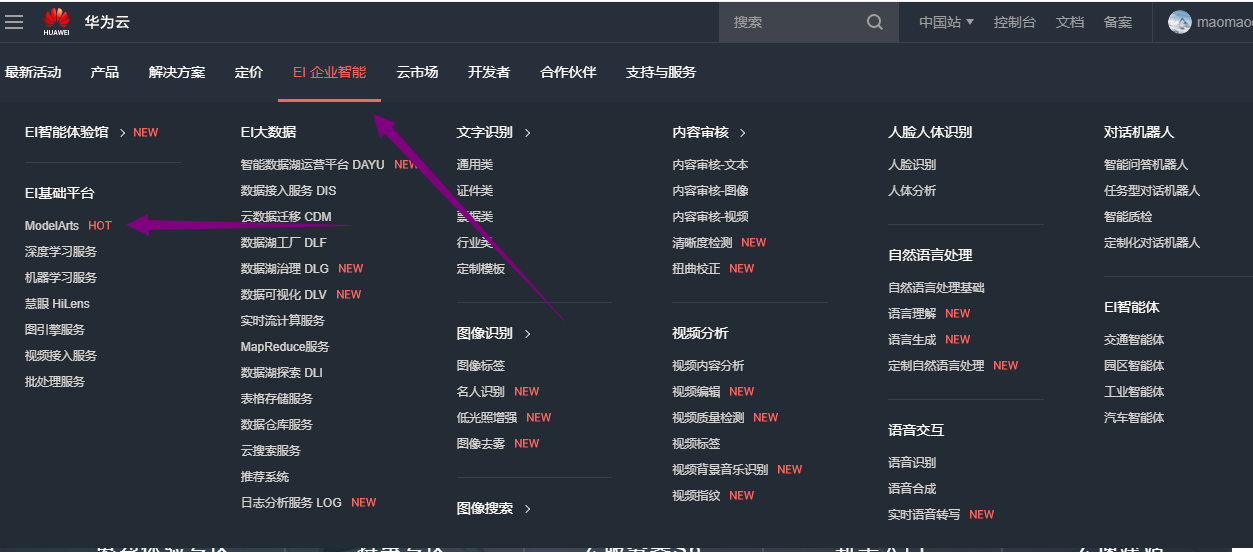The height and width of the screenshot is (552, 1253).
Task: Open 云搜索服务 link
Action: click(x=271, y=450)
